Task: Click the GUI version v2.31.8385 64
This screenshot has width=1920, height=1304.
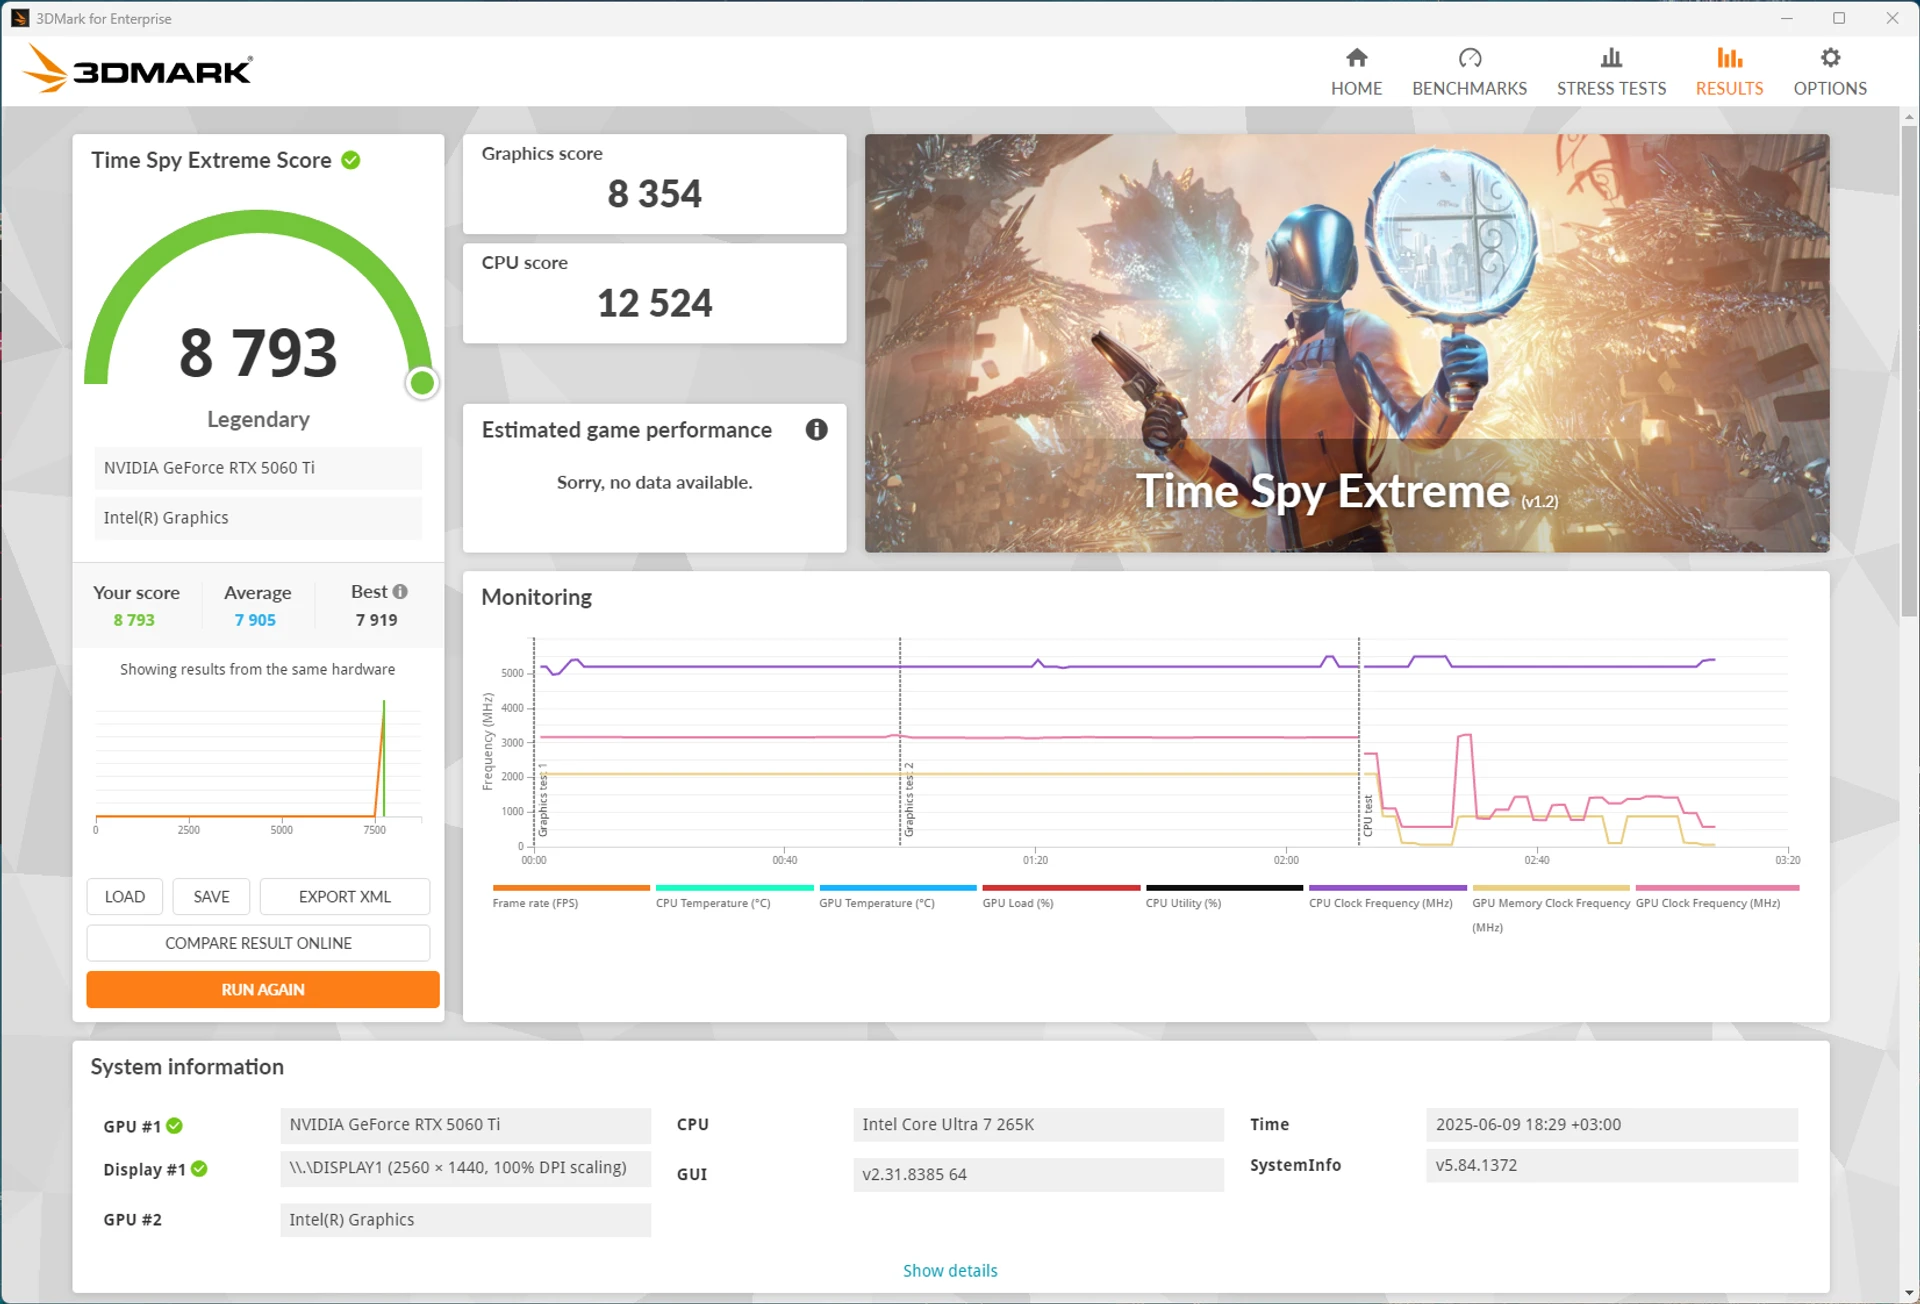Action: [1038, 1175]
